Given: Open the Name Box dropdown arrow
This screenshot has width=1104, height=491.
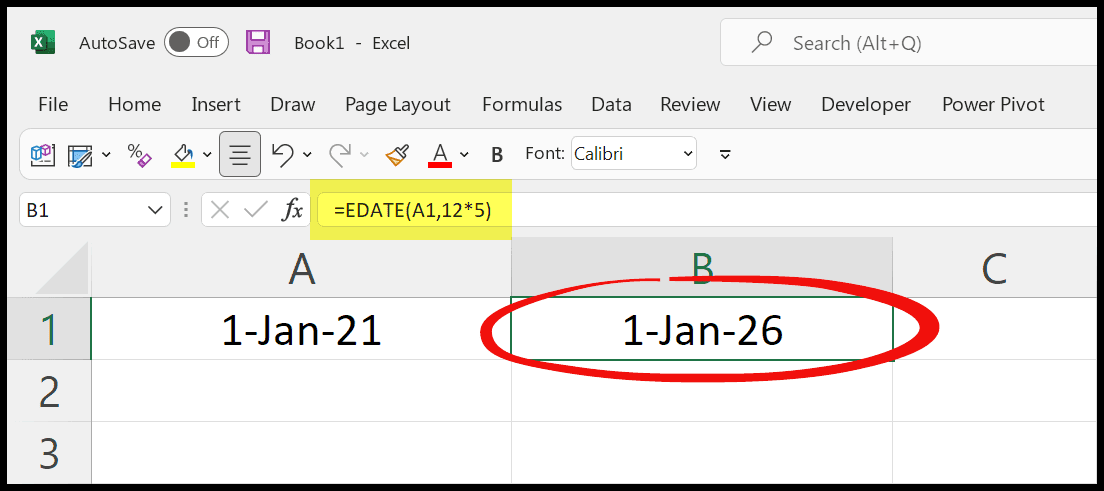Looking at the screenshot, I should coord(154,210).
